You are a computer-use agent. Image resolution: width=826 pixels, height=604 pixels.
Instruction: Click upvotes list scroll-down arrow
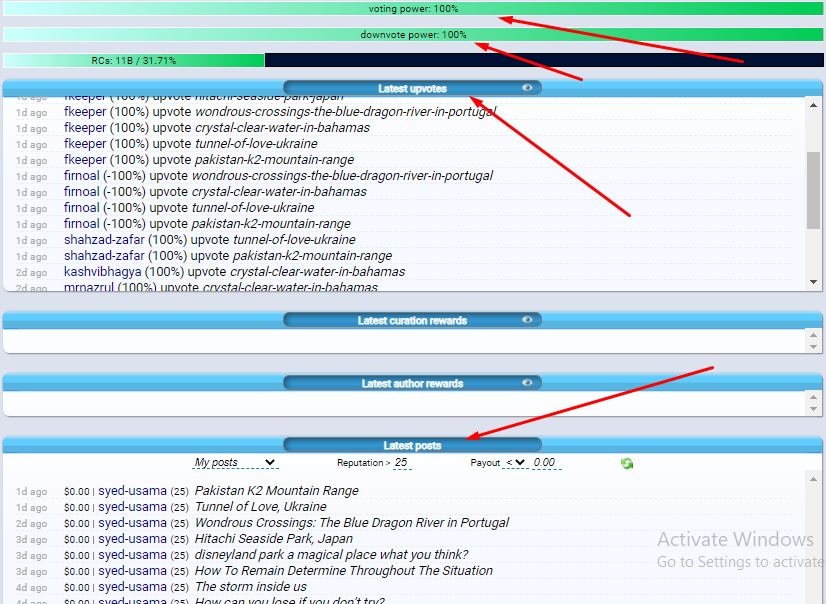pos(813,282)
